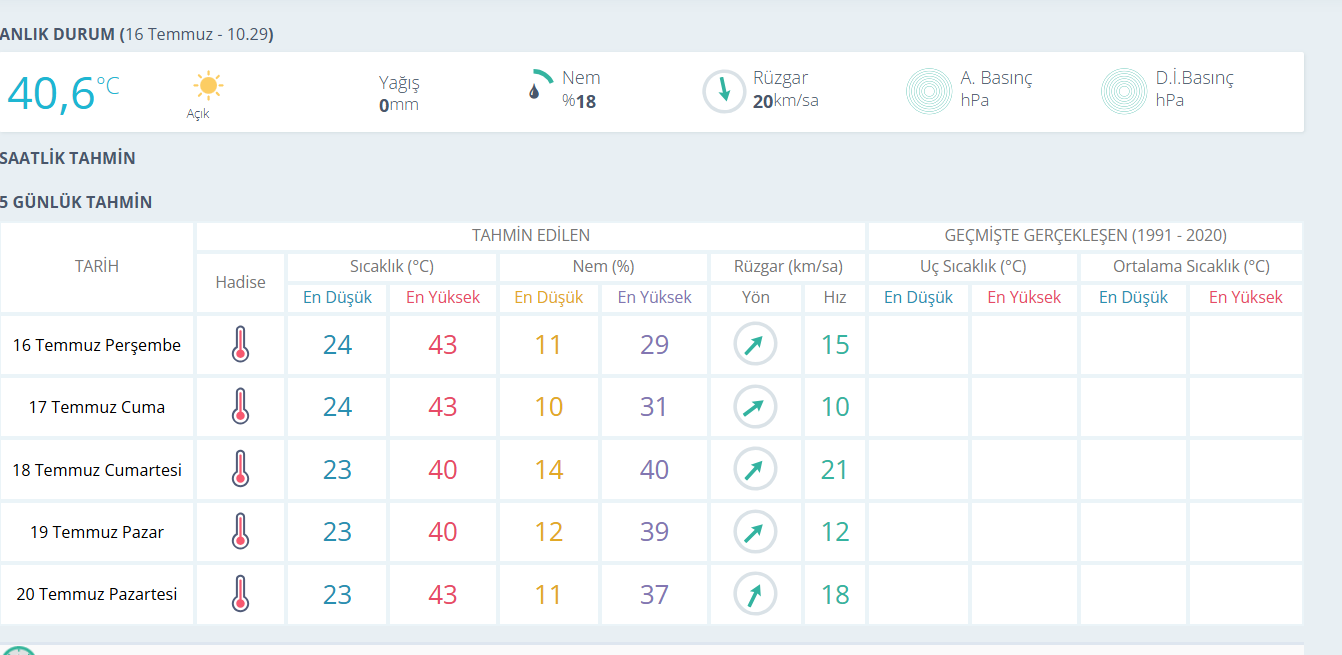
Task: Expand the SAATLİK TAHMİN section
Action: pos(68,158)
